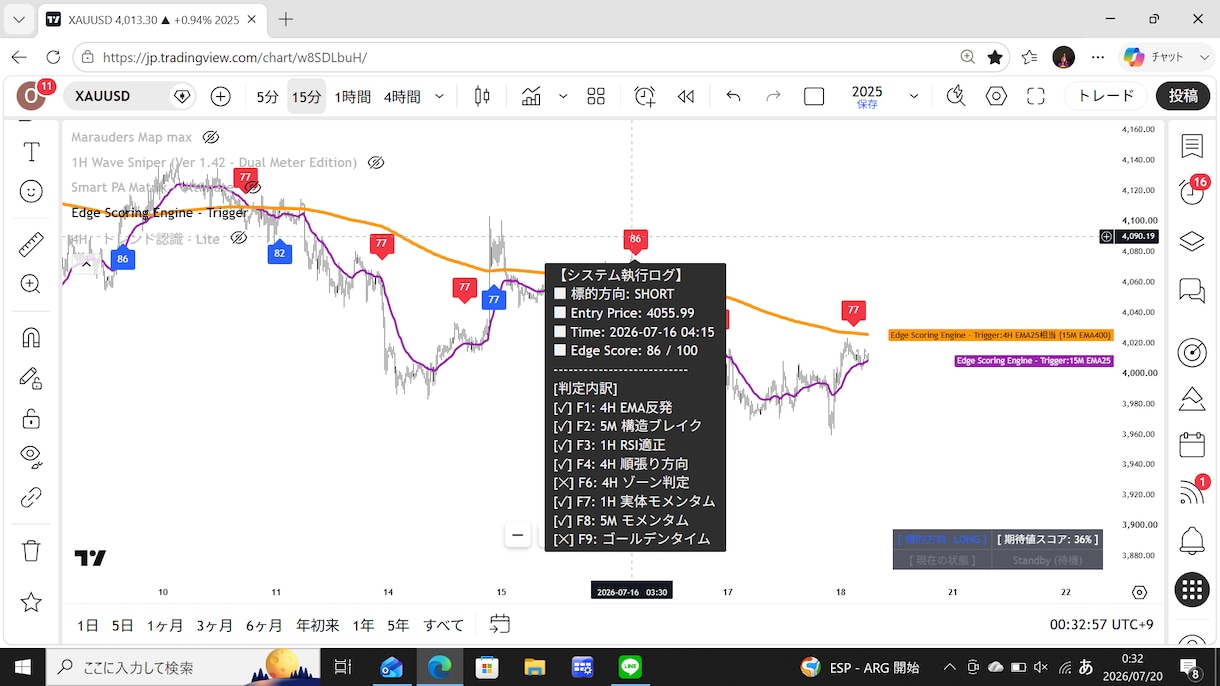Open notifications bell in right sidebar

pyautogui.click(x=1192, y=541)
